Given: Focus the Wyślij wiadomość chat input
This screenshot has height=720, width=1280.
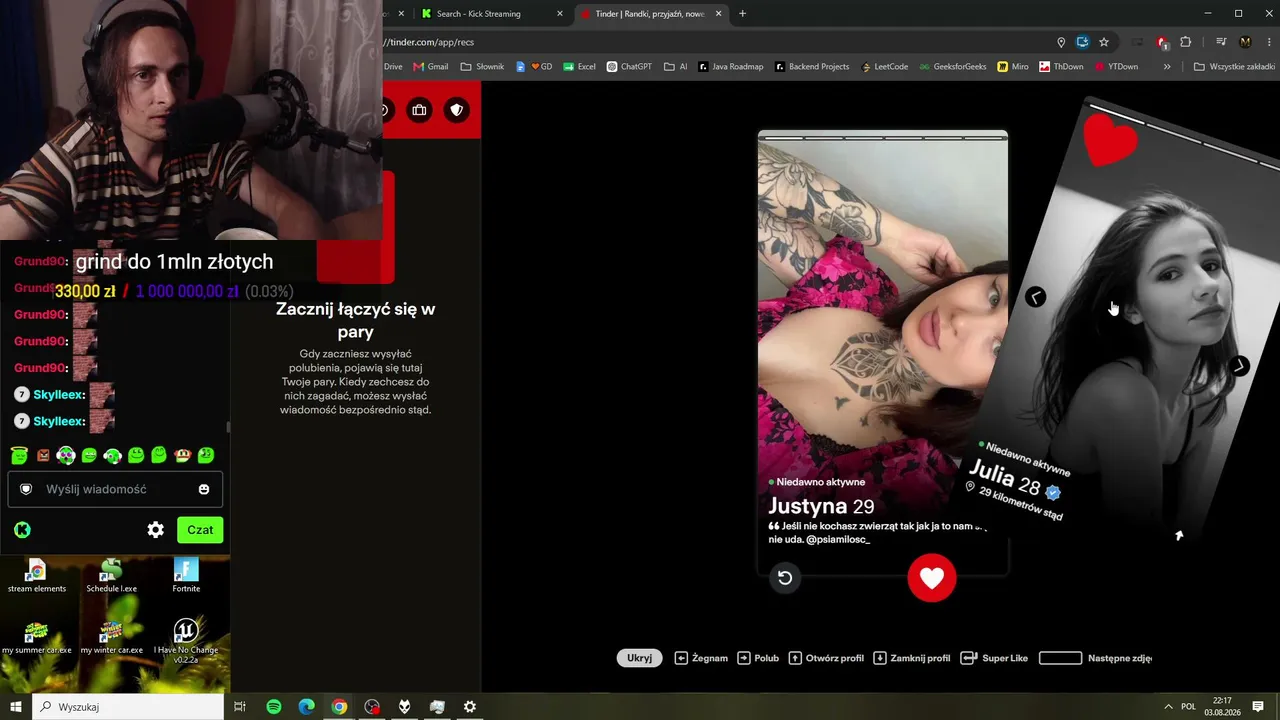Looking at the screenshot, I should 115,489.
